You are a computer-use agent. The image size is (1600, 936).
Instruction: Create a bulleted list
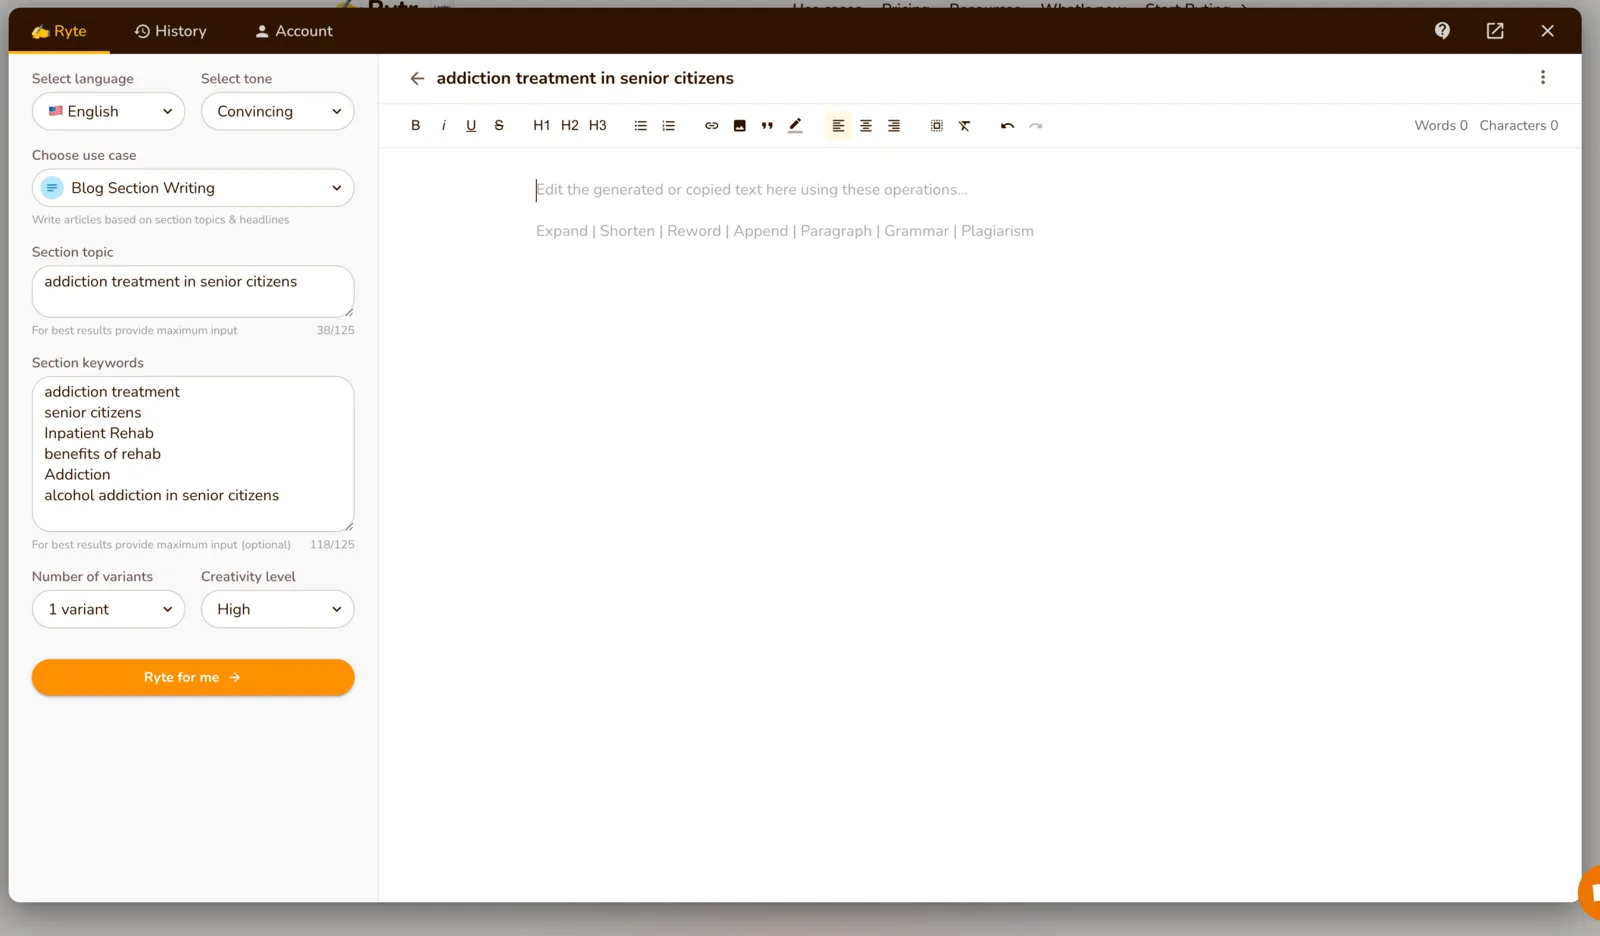click(x=641, y=126)
